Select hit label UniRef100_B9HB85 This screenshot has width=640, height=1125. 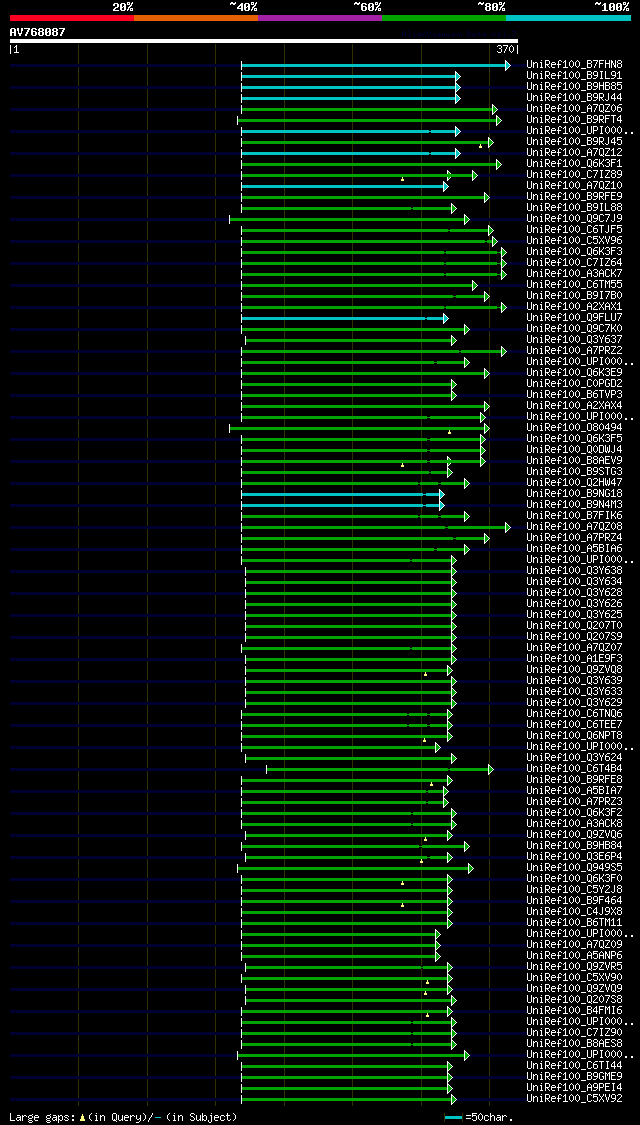point(574,87)
